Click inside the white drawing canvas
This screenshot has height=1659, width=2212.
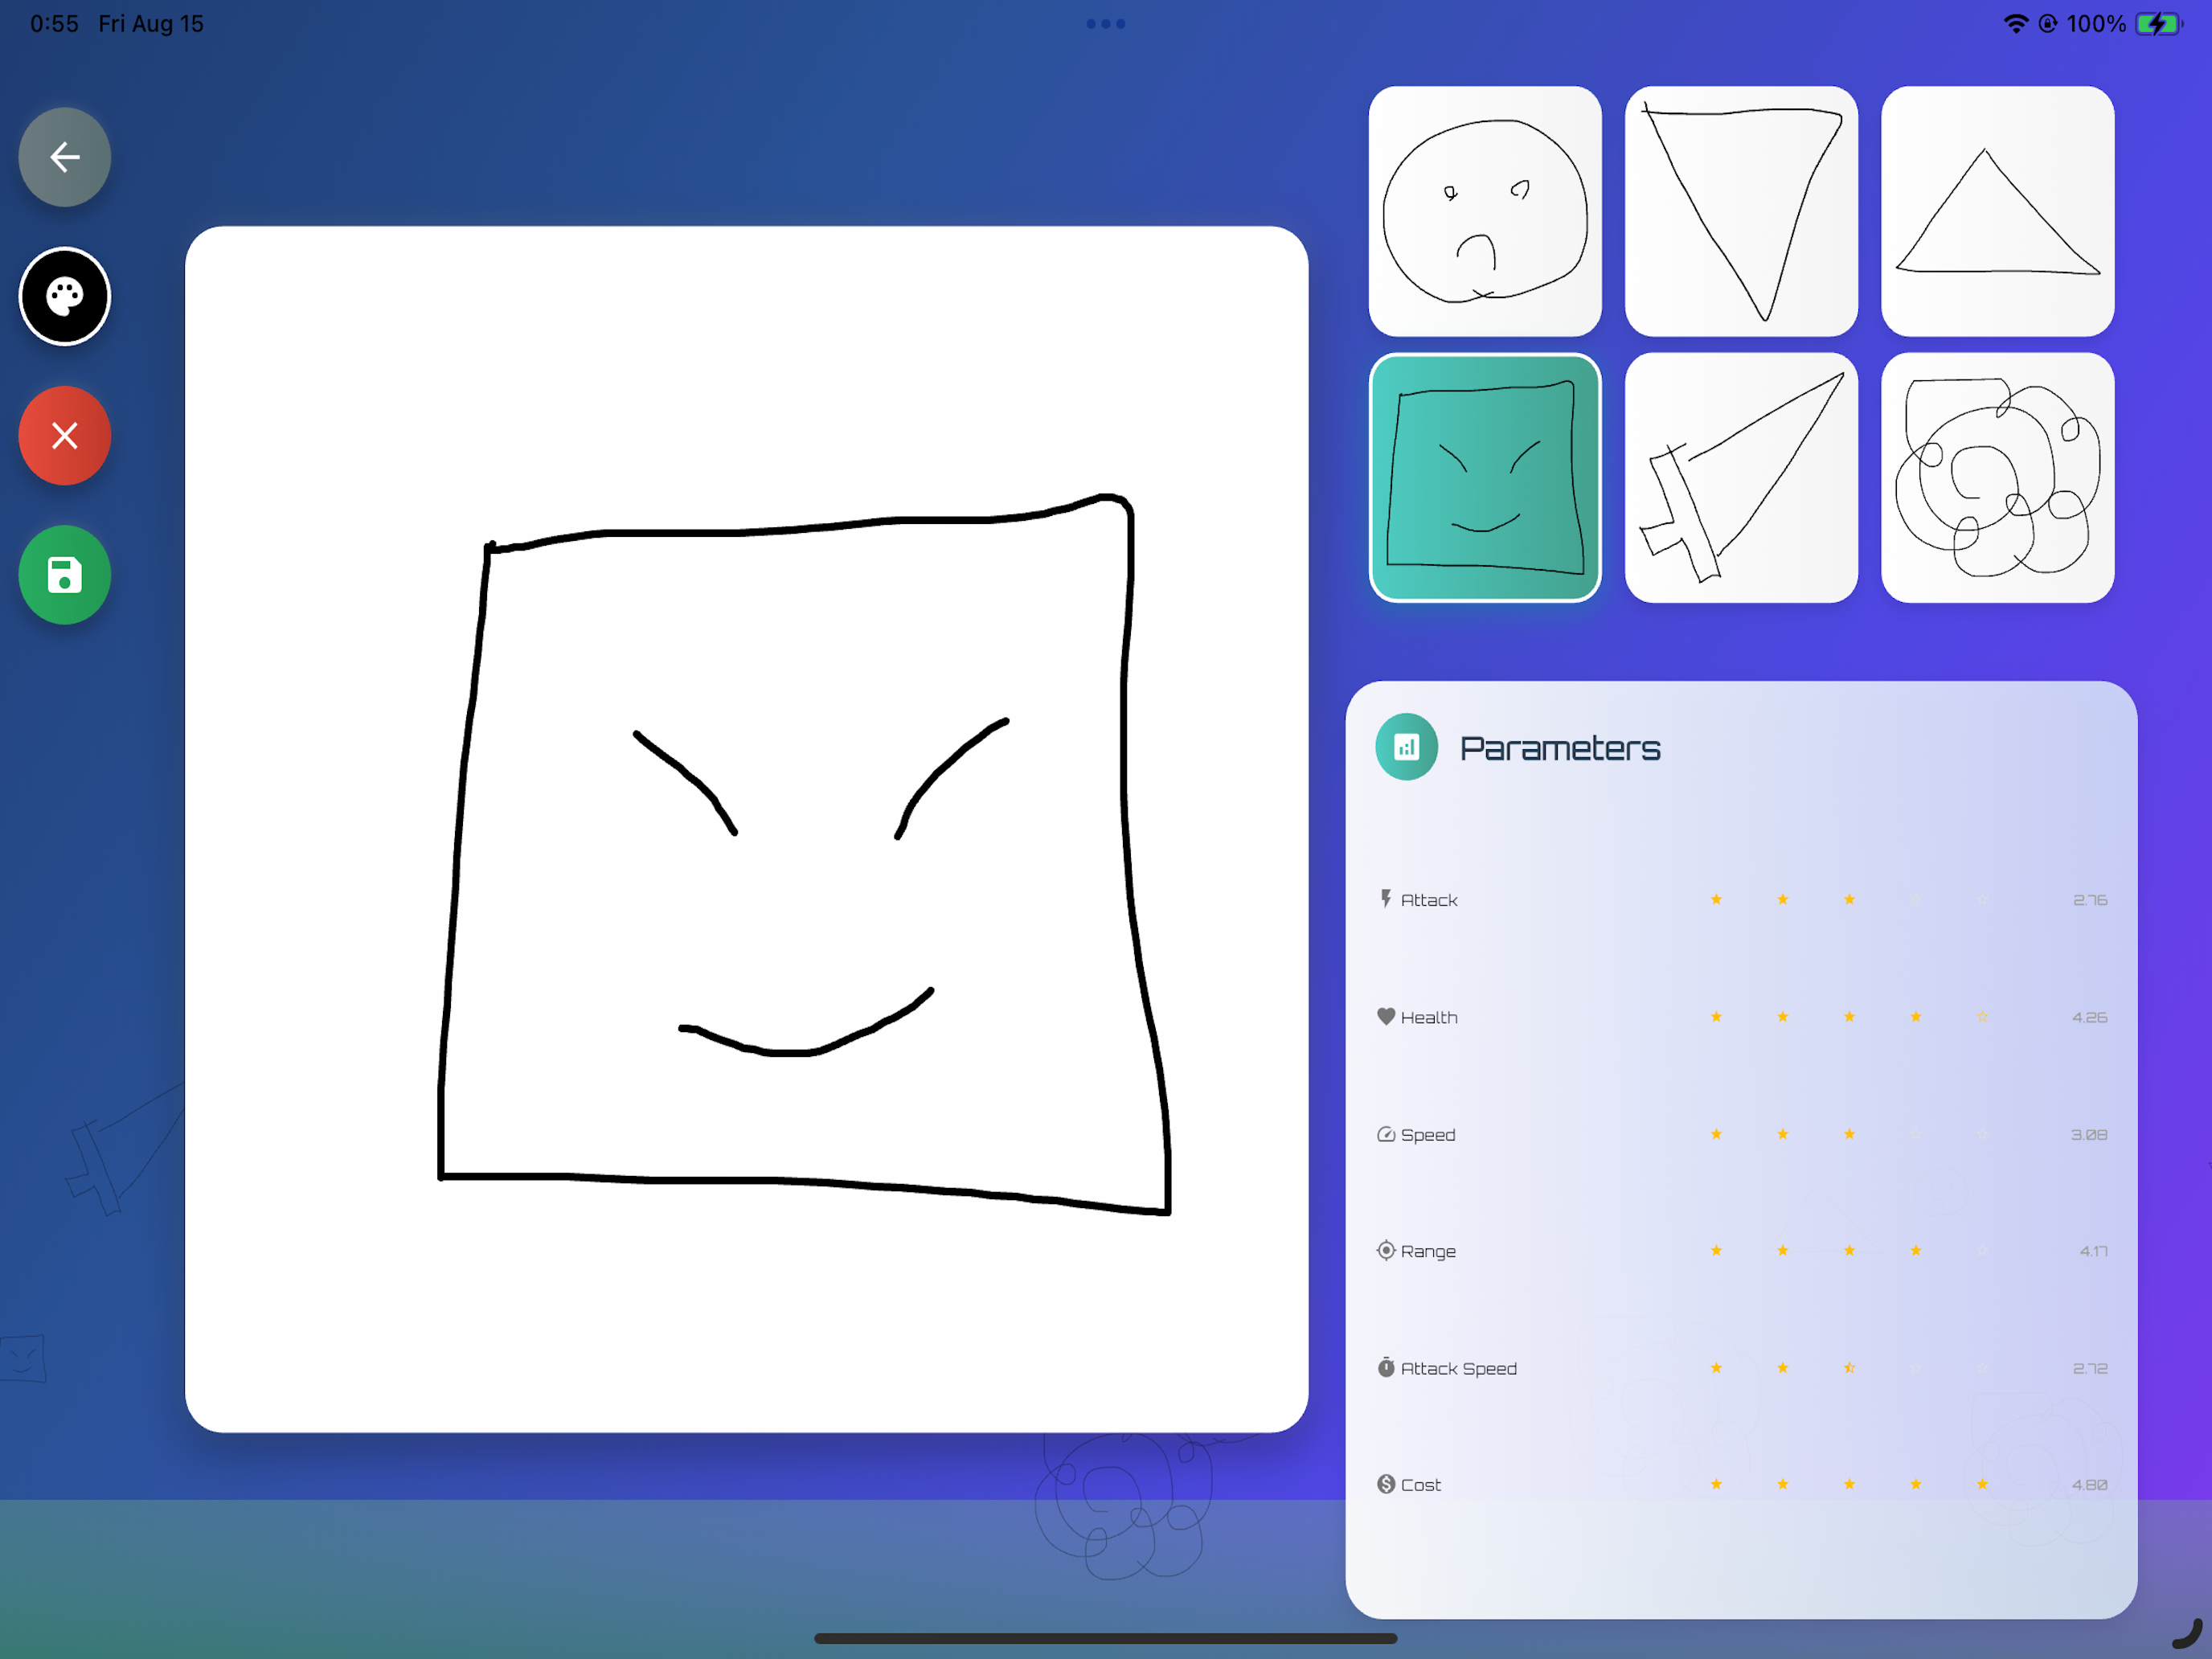coord(746,828)
